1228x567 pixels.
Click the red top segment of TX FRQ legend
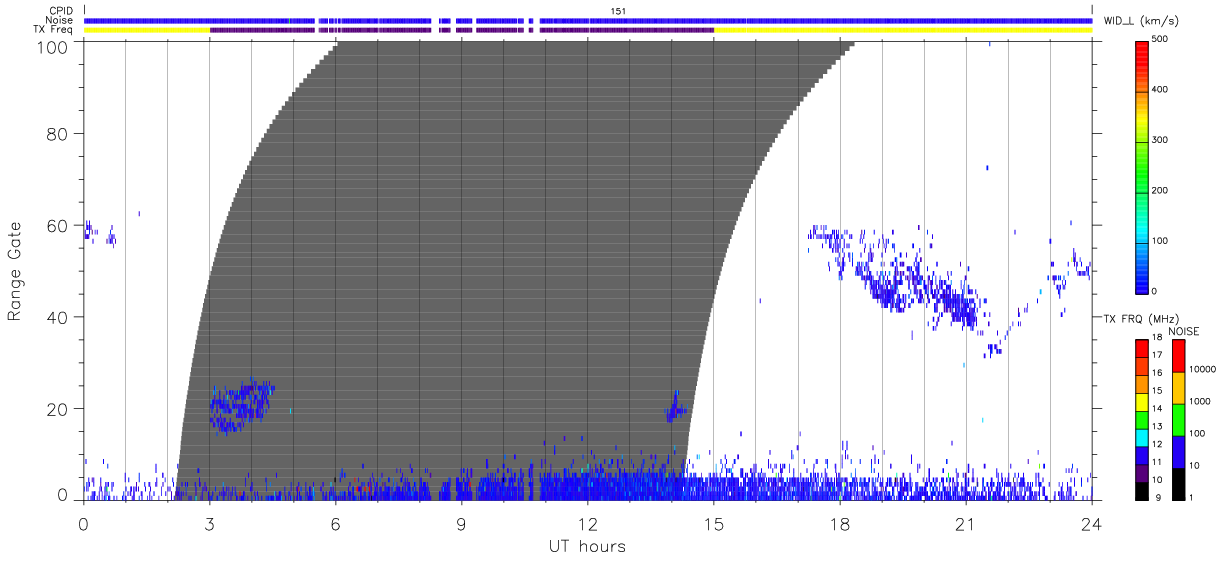pos(1143,349)
